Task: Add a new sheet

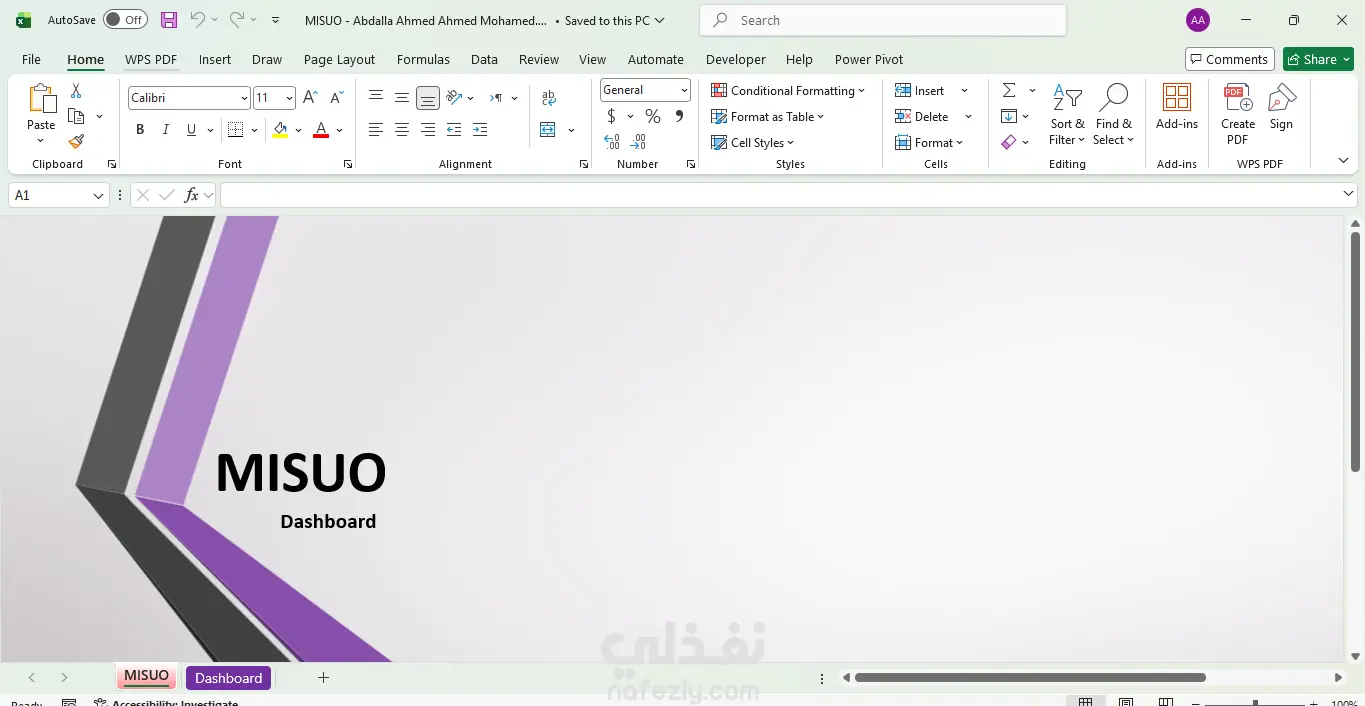Action: tap(323, 678)
